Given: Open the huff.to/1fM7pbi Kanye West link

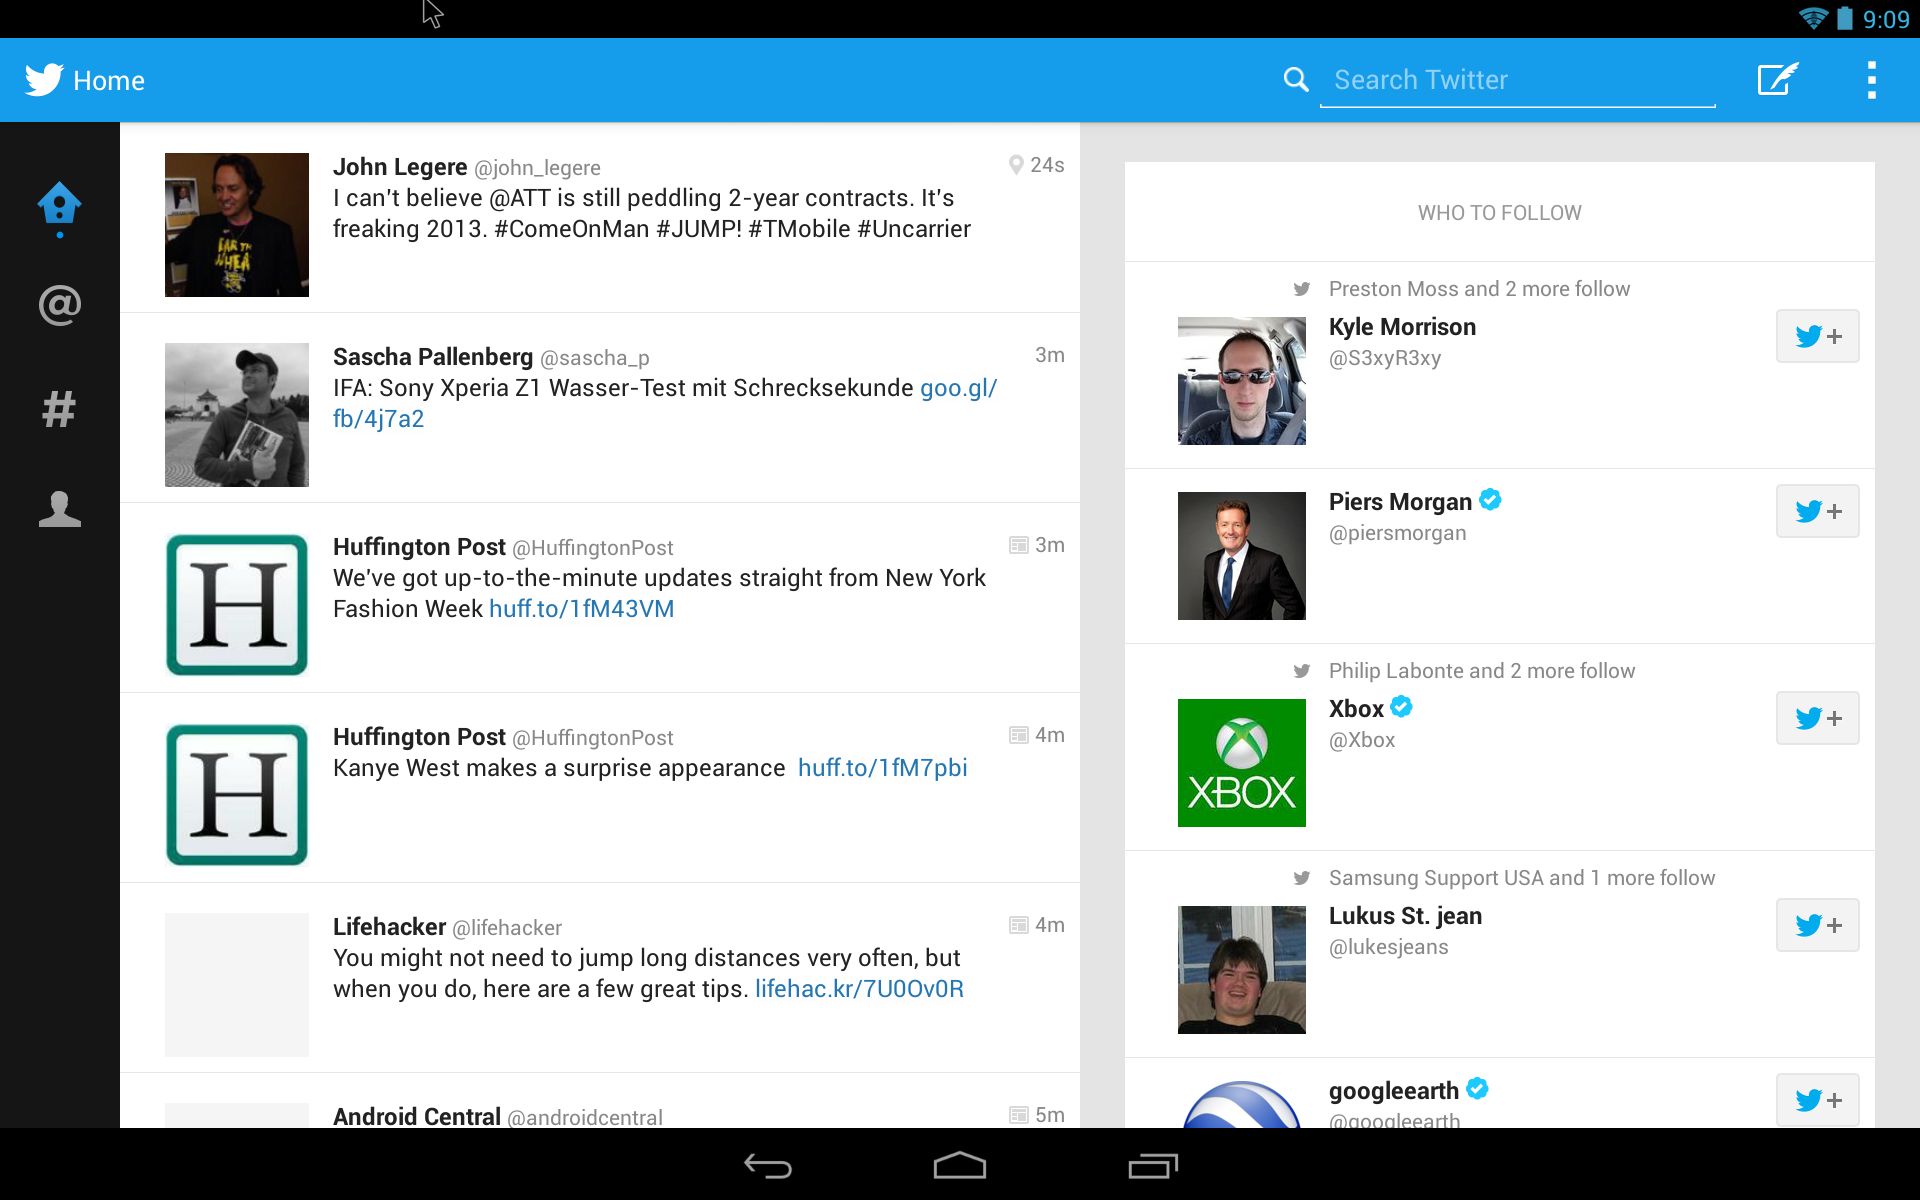Looking at the screenshot, I should pos(882,768).
